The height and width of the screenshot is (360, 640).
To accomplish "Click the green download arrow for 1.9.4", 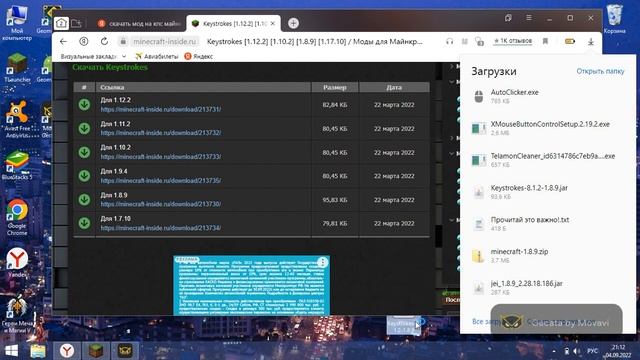I will (84, 176).
